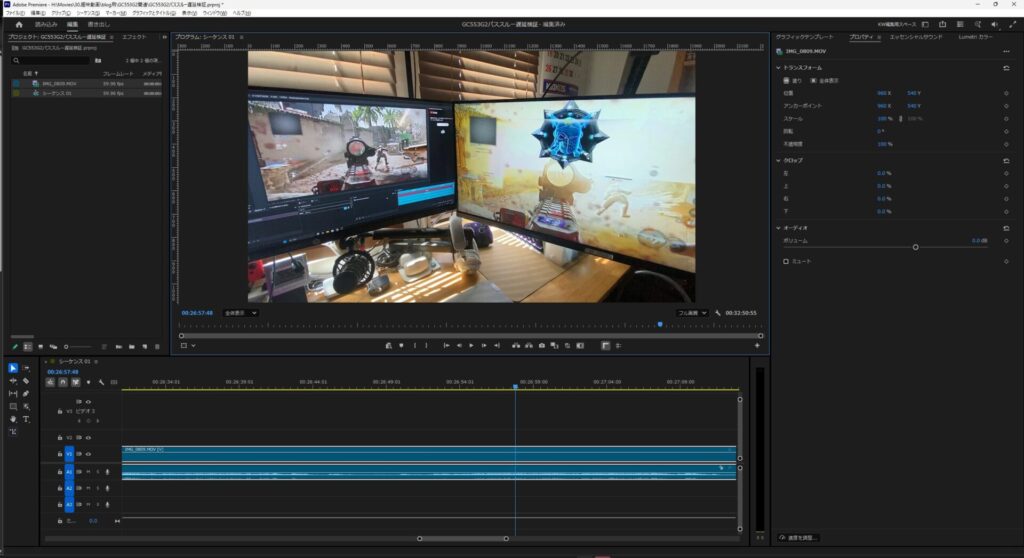The width and height of the screenshot is (1024, 558).
Task: Expand the panel overflow chevron next to エフェクト
Action: pyautogui.click(x=164, y=37)
